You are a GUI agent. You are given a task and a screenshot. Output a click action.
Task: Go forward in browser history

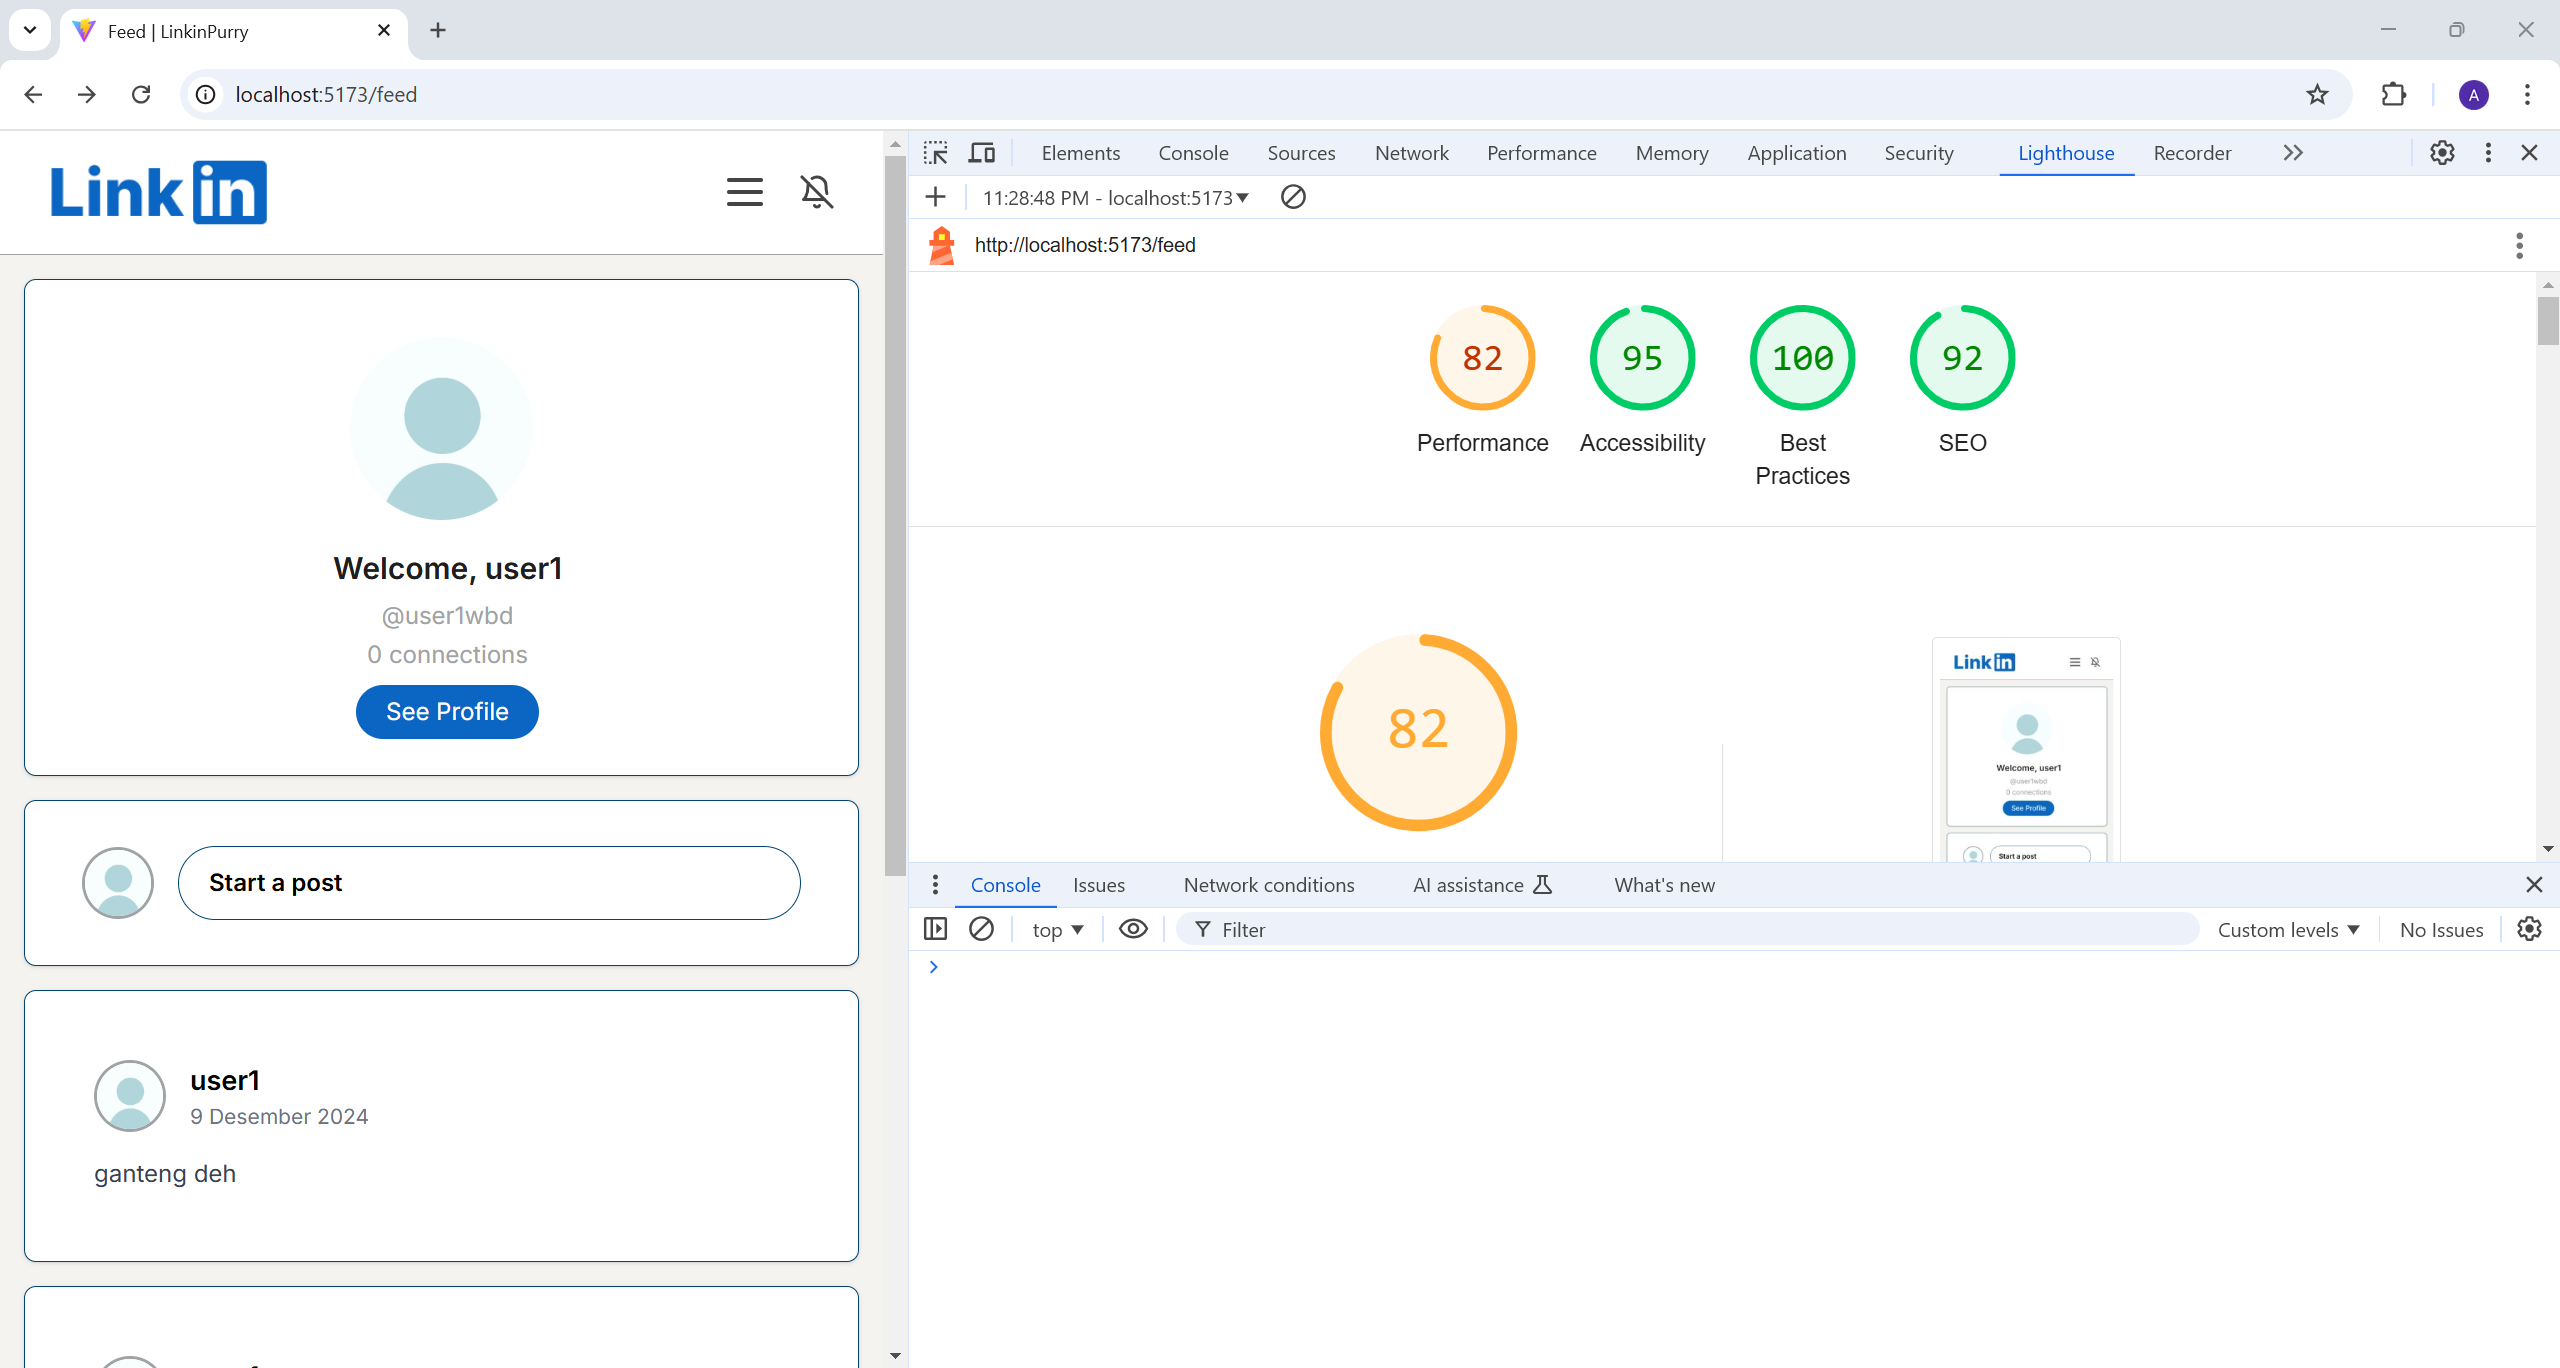pos(87,95)
